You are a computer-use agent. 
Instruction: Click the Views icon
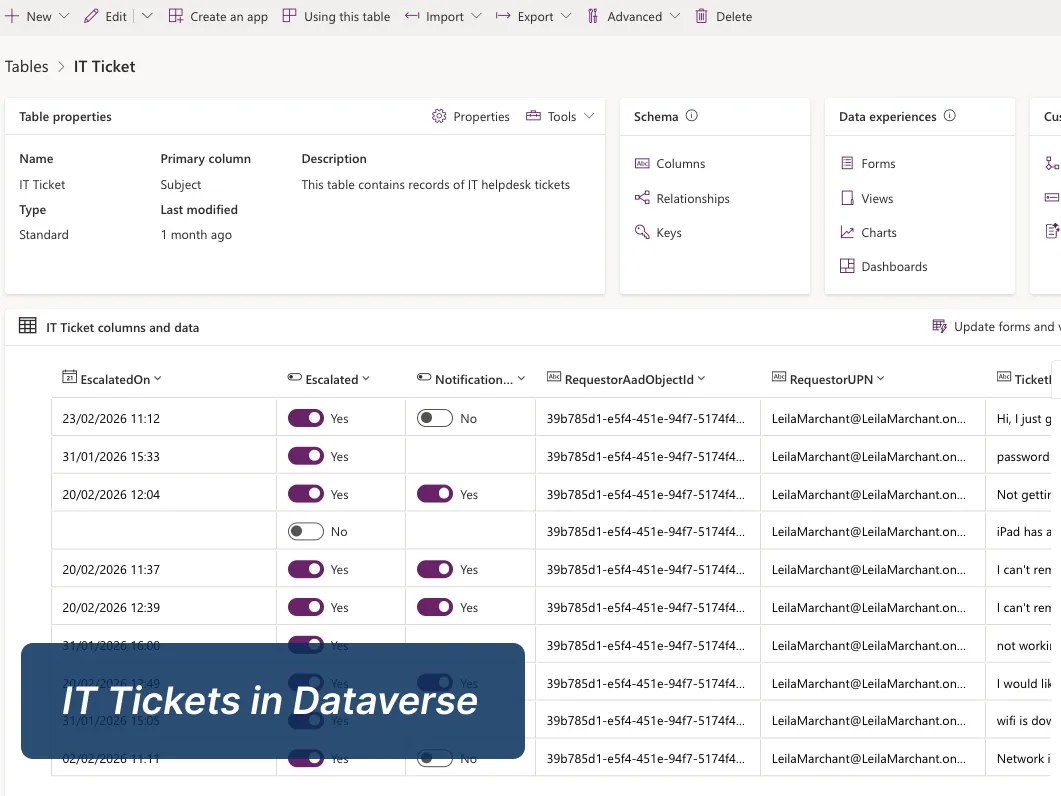[847, 198]
